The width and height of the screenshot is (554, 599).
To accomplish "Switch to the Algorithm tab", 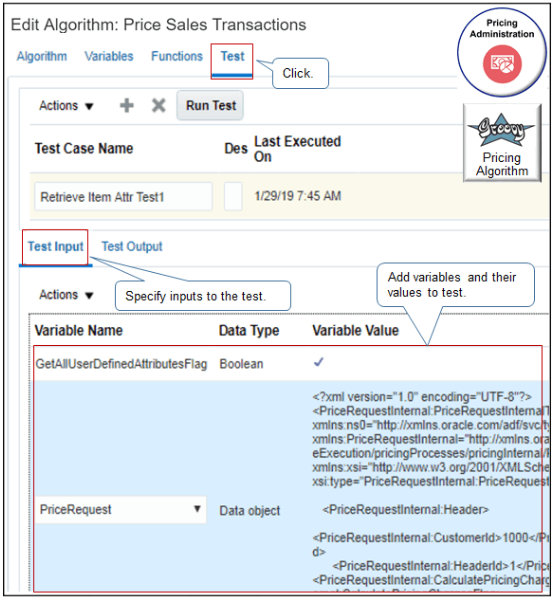I will pos(42,56).
